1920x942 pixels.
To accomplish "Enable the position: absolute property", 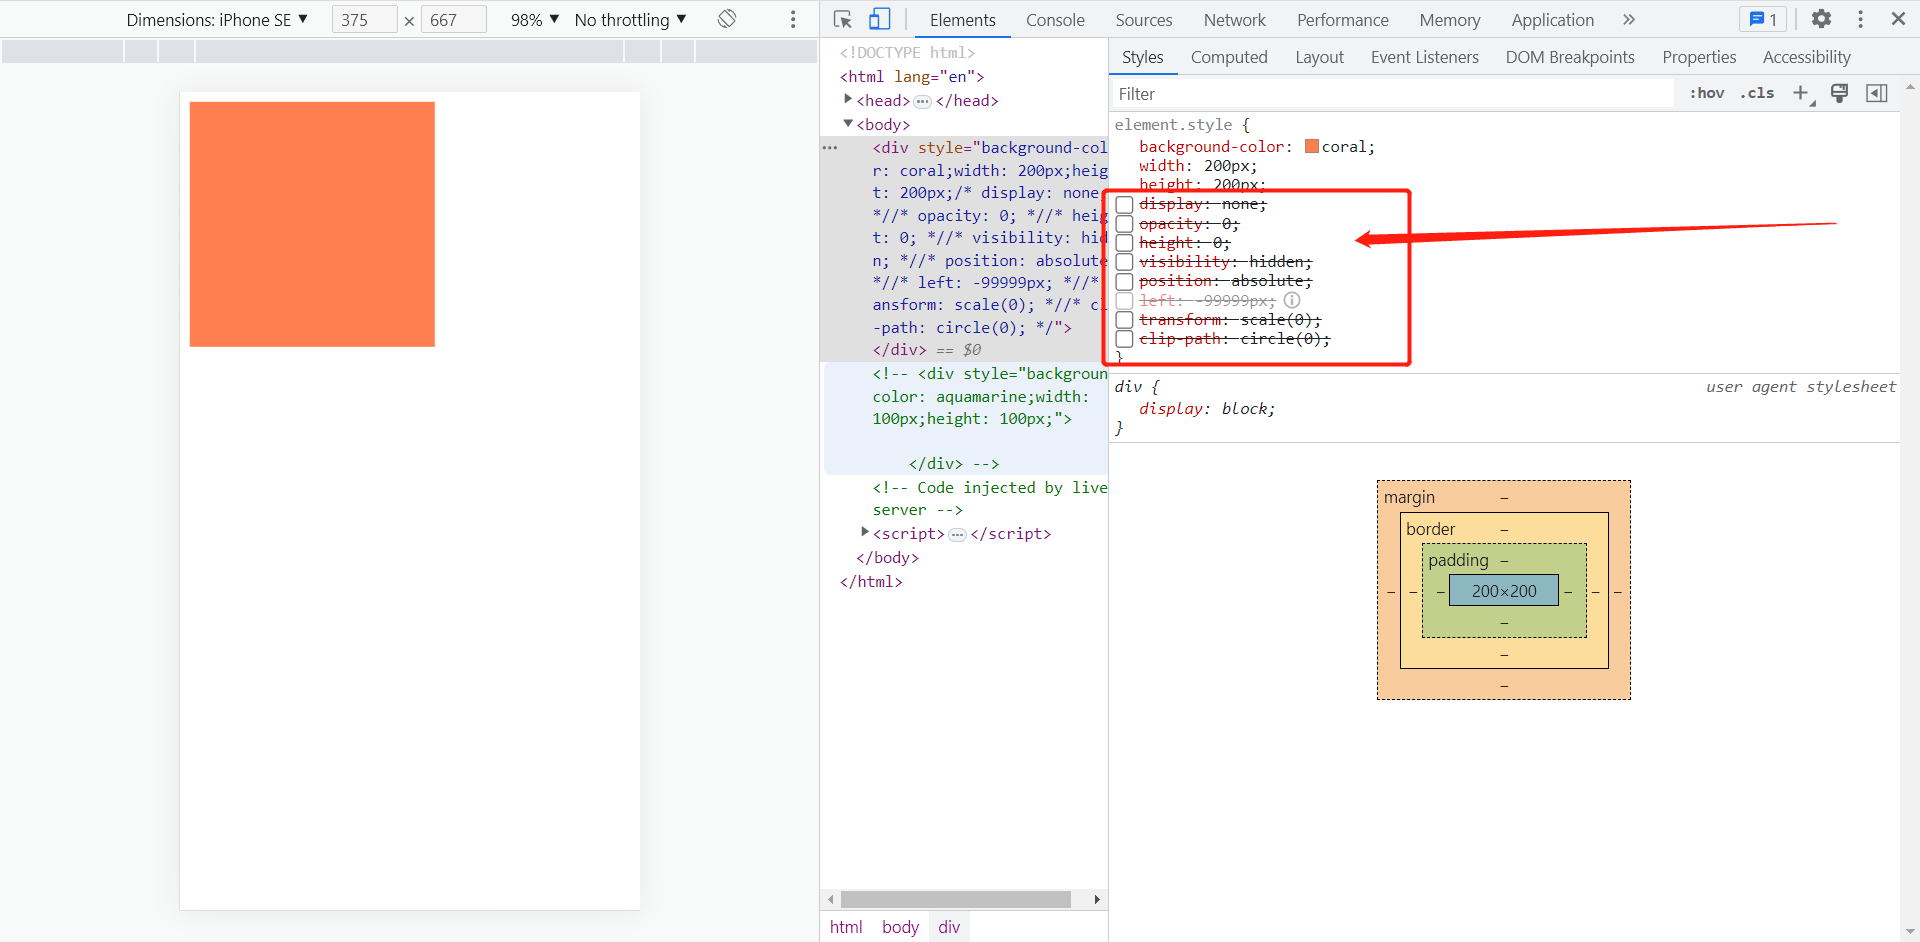I will tap(1125, 281).
